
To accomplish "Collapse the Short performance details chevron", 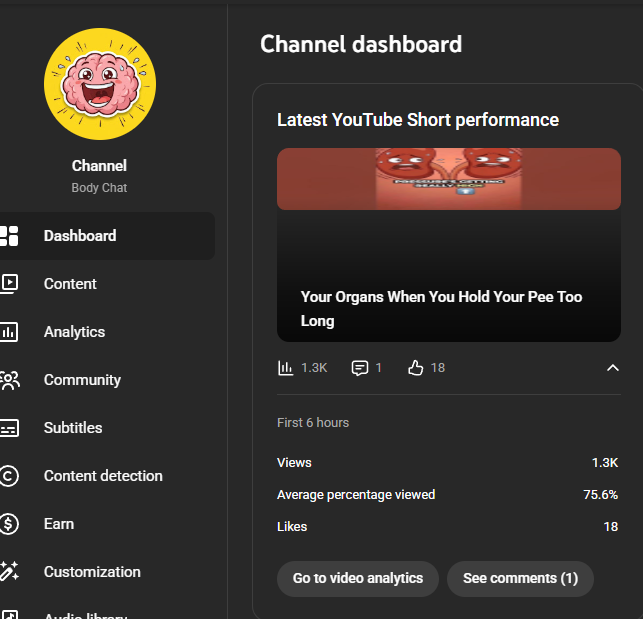I will [x=613, y=368].
